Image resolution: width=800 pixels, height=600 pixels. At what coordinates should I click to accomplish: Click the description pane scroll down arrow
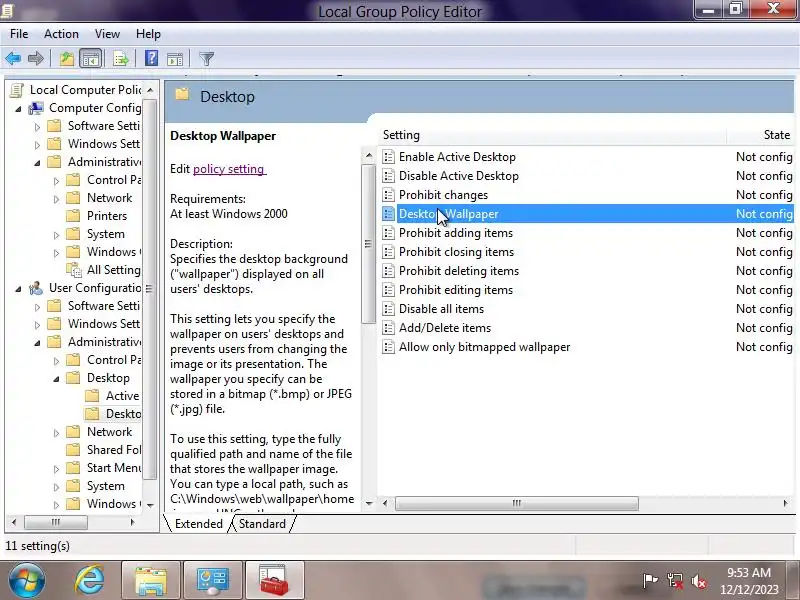point(369,504)
